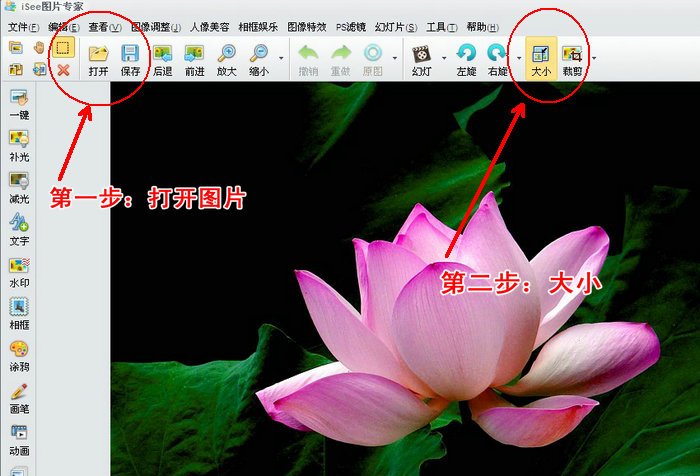Open the 动画 animation tool
The height and width of the screenshot is (476, 700).
[19, 440]
